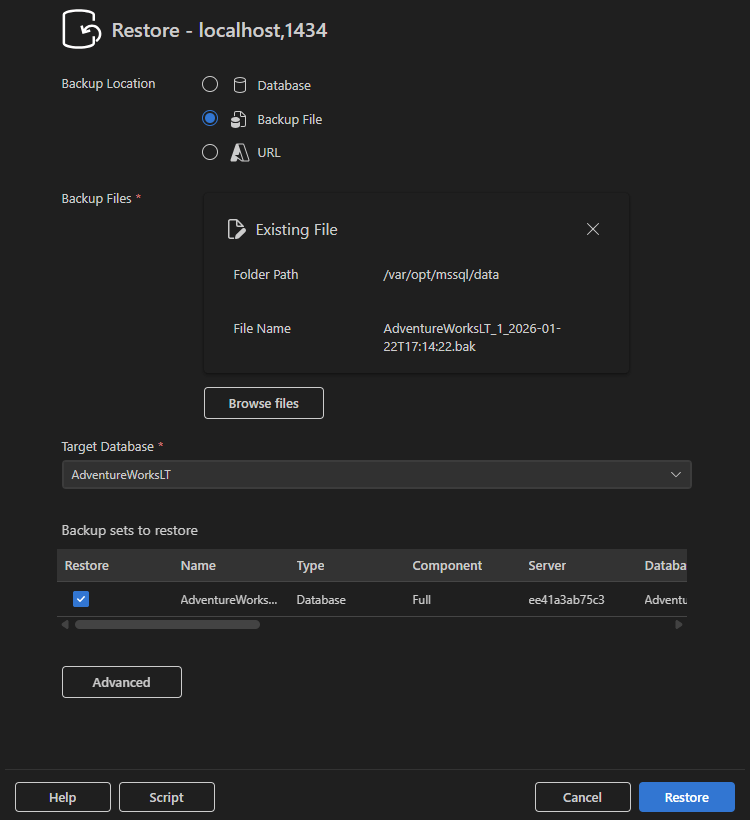Generate a script with the Script button
Viewport: 750px width, 820px height.
point(166,797)
